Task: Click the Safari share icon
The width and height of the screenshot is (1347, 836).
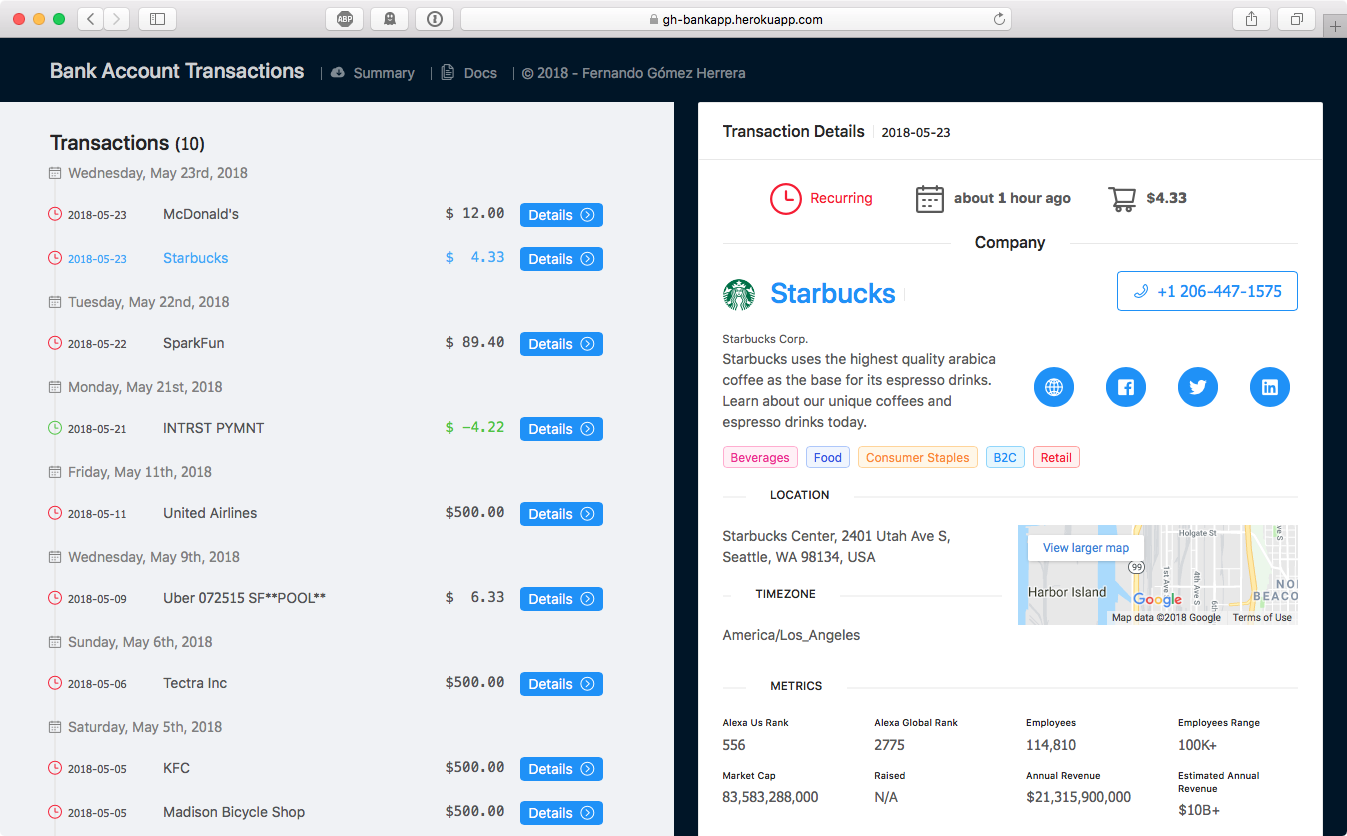Action: 1251,19
